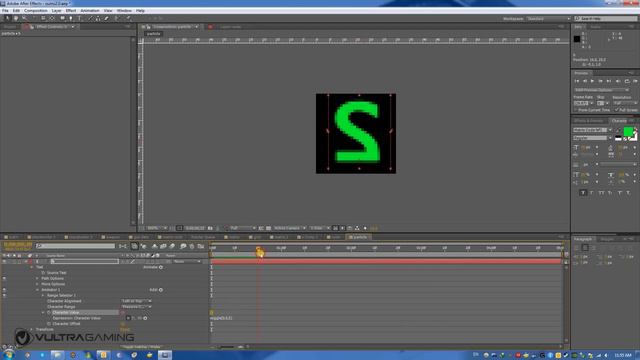Select the Clone Stamp tool
Screen dimensions: 640x360
point(98,18)
